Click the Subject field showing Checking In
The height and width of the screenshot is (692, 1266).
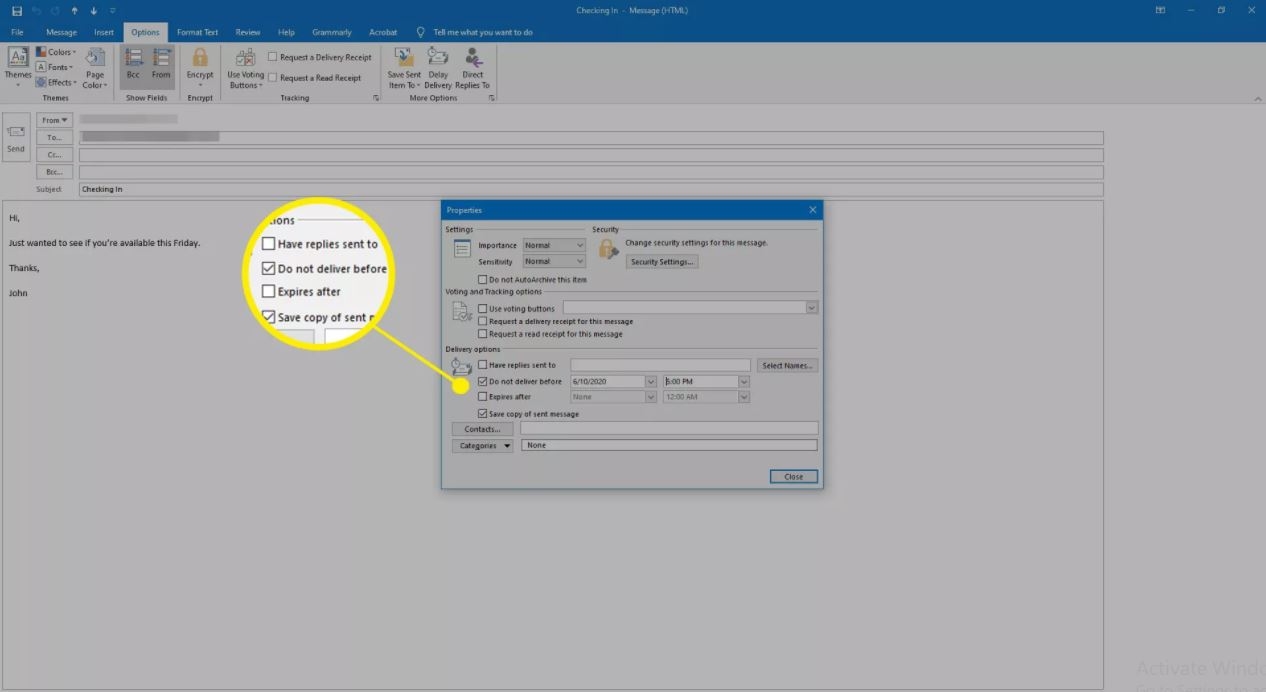point(591,189)
